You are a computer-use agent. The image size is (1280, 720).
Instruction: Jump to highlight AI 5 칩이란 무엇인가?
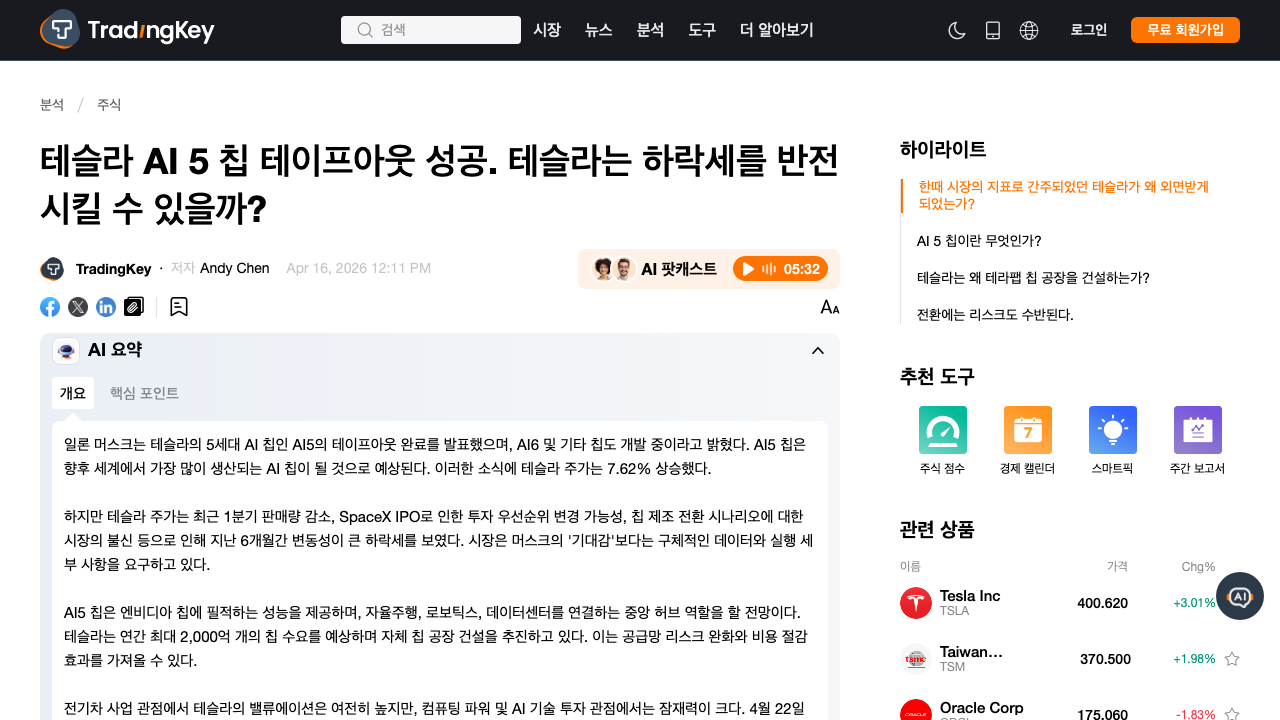[979, 241]
